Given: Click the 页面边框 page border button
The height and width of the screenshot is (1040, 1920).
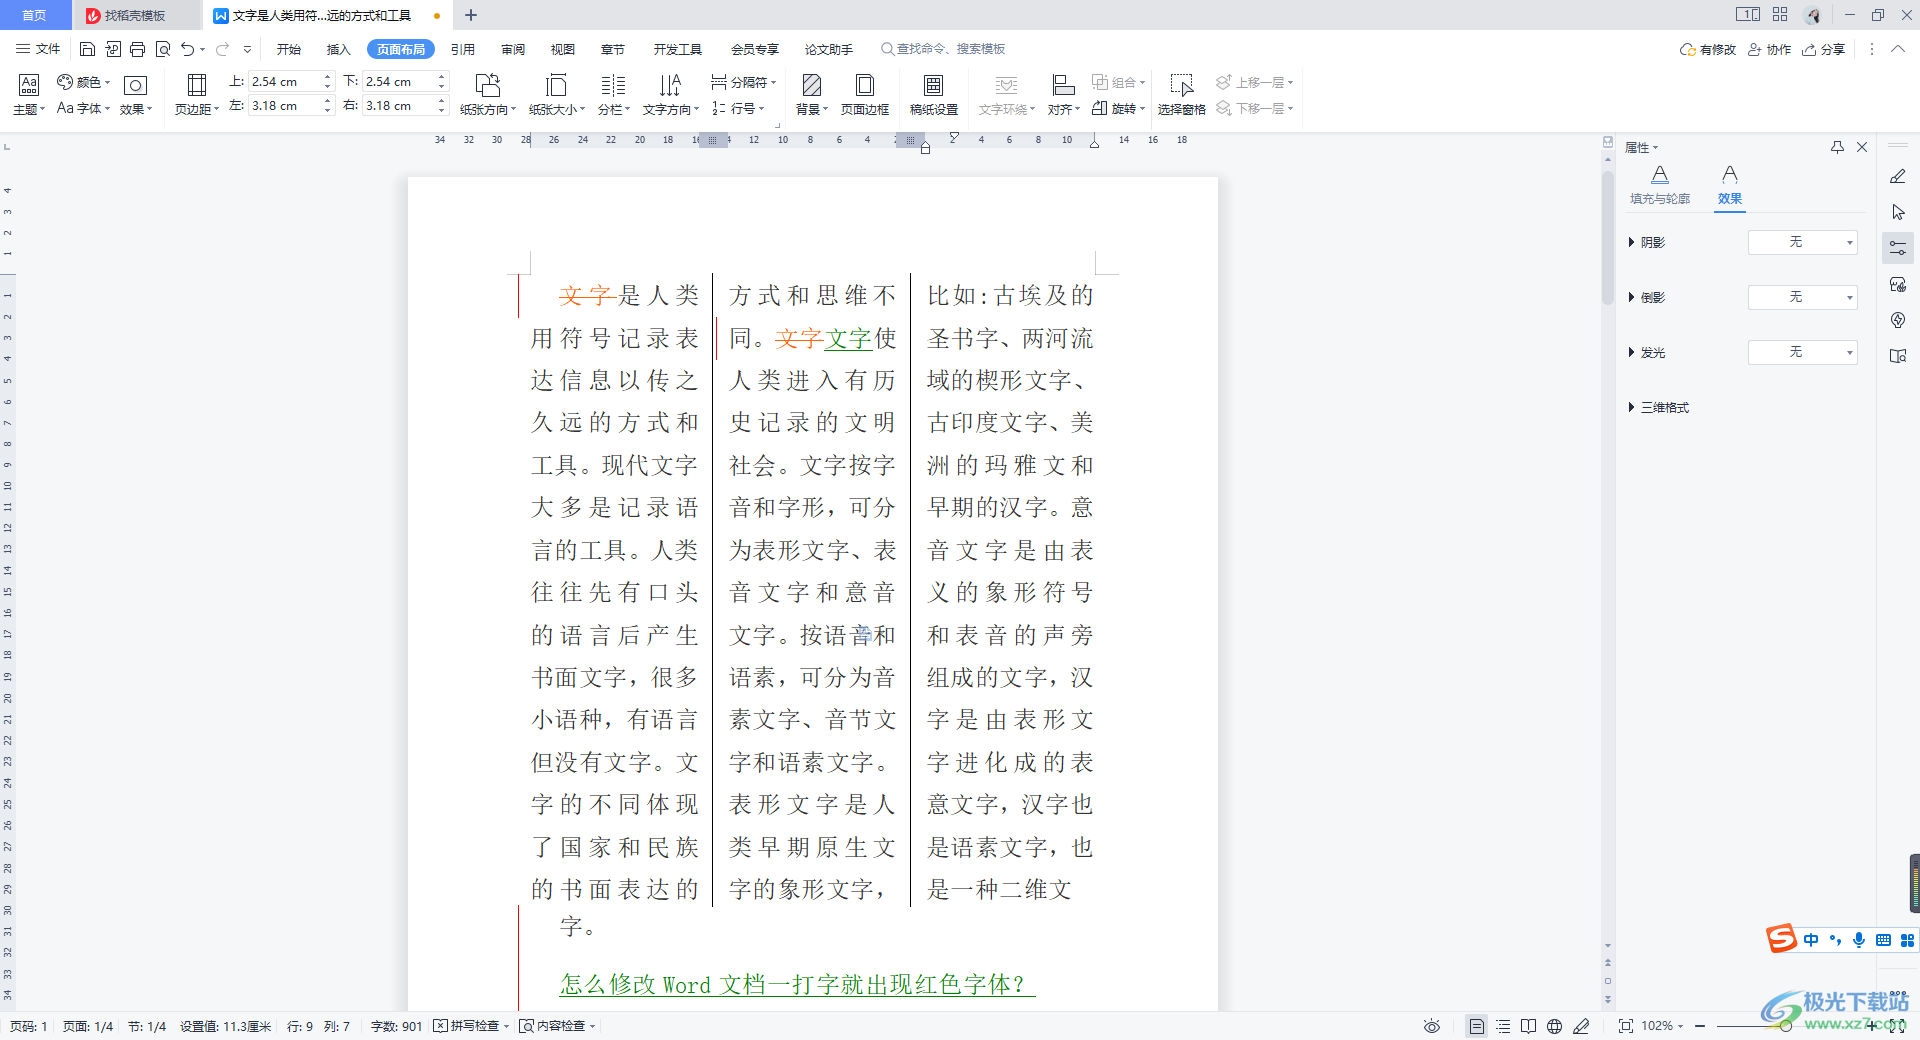Looking at the screenshot, I should coord(865,95).
